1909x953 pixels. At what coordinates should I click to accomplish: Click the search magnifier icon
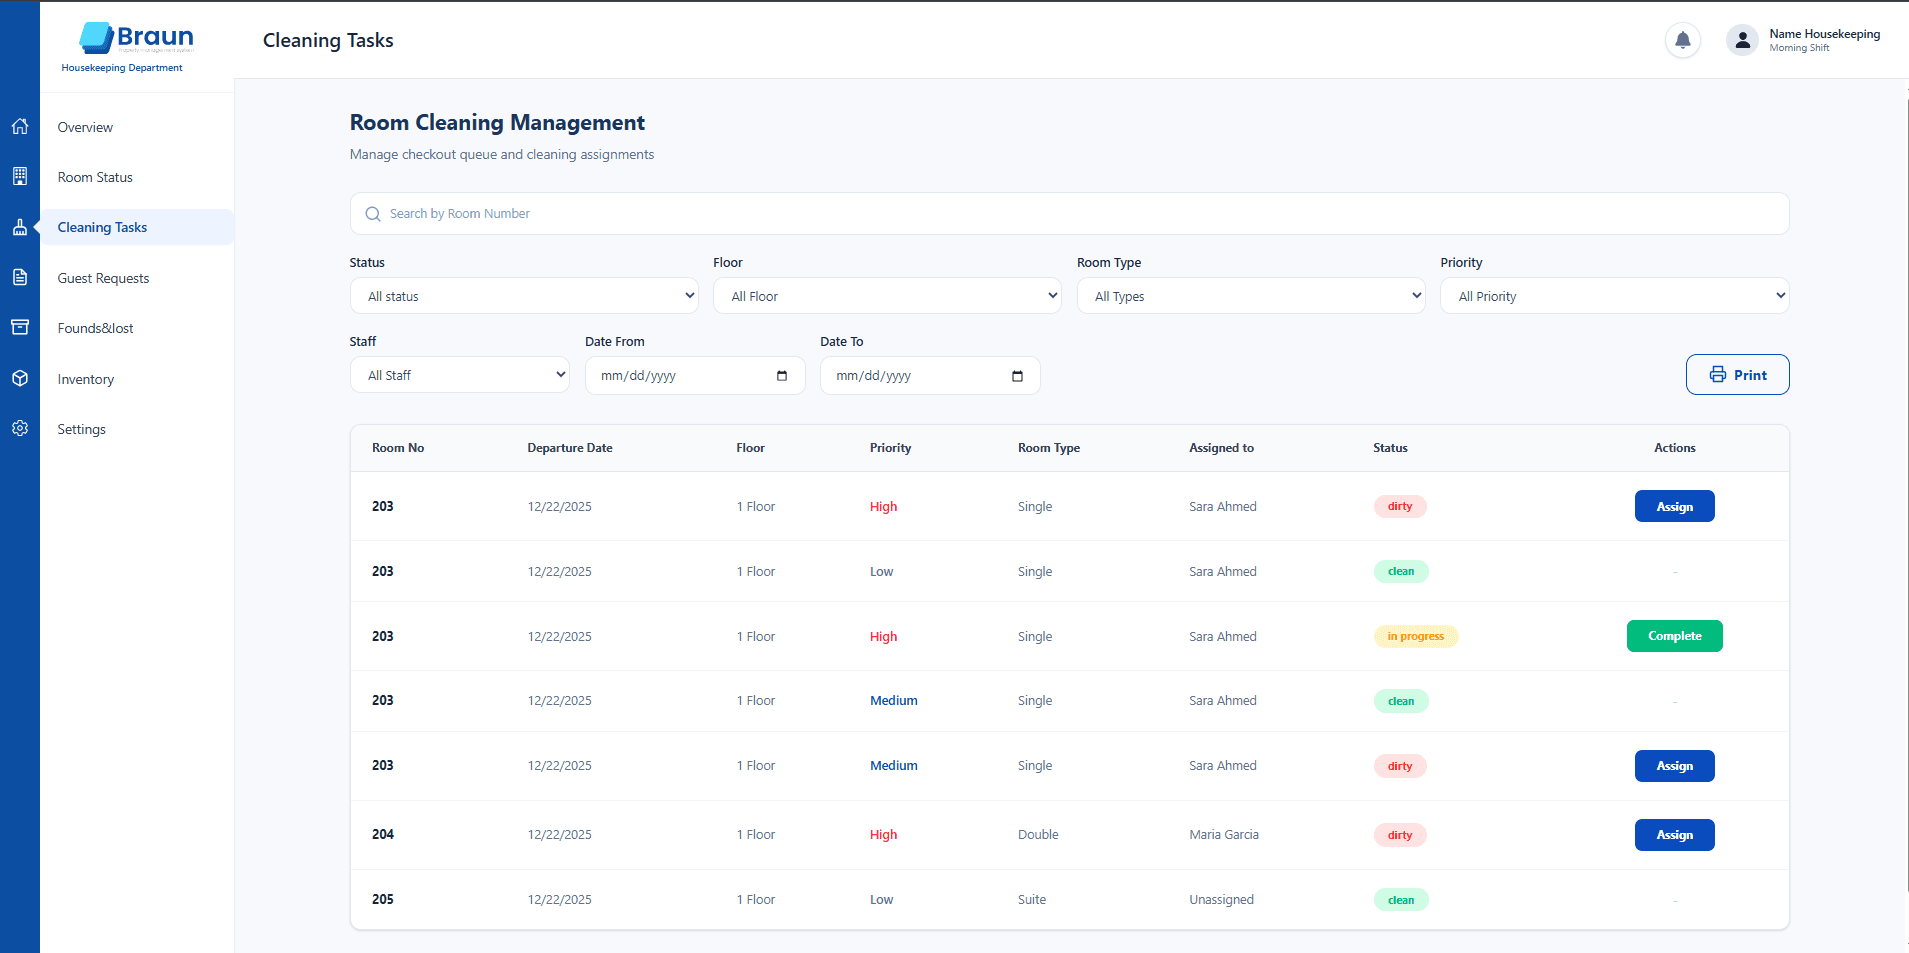point(373,214)
